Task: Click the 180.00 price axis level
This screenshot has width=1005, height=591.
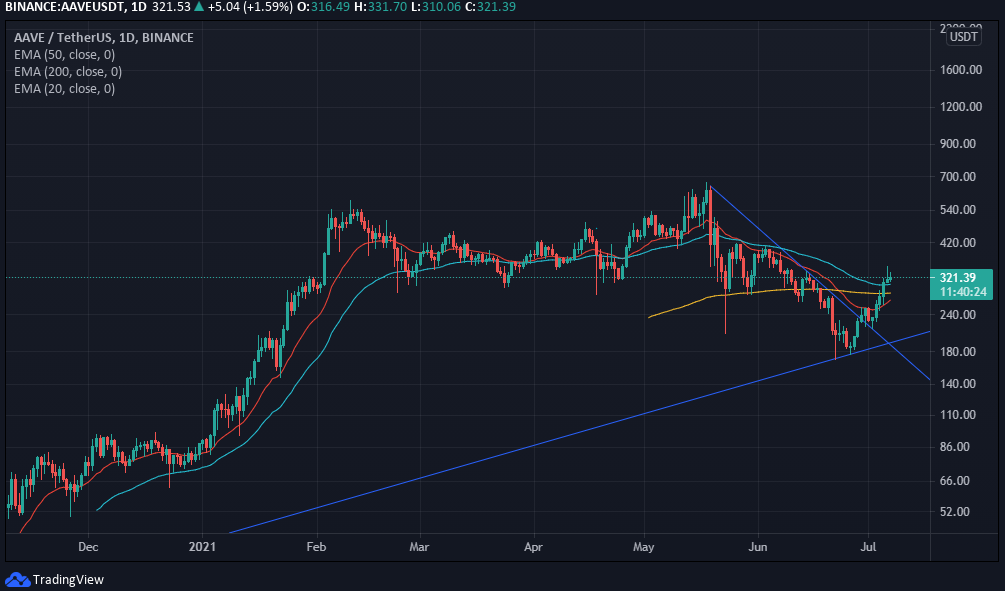Action: tap(958, 351)
